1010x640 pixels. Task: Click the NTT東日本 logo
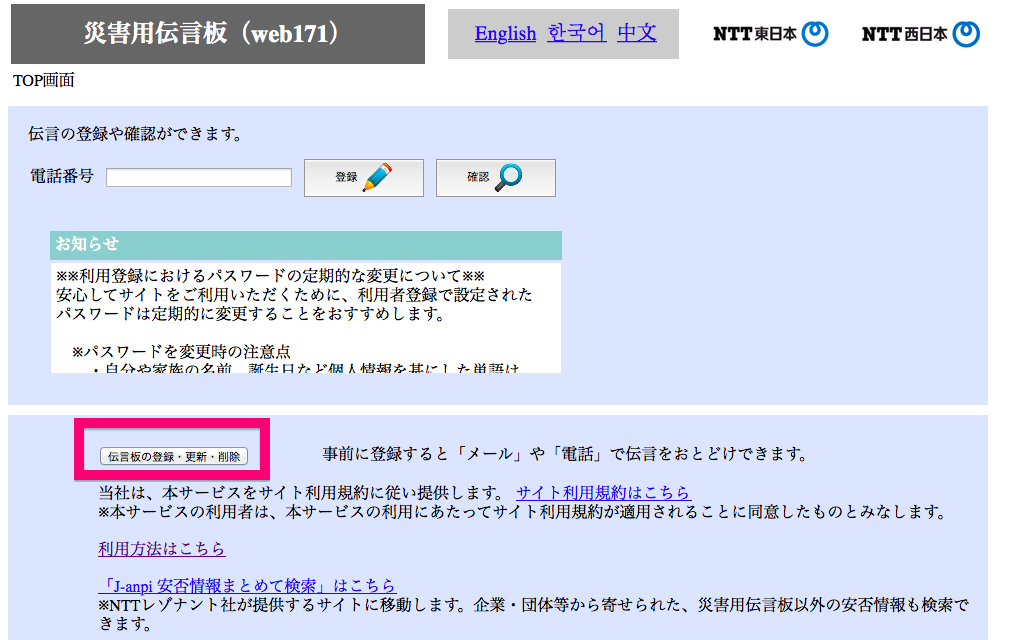(770, 33)
